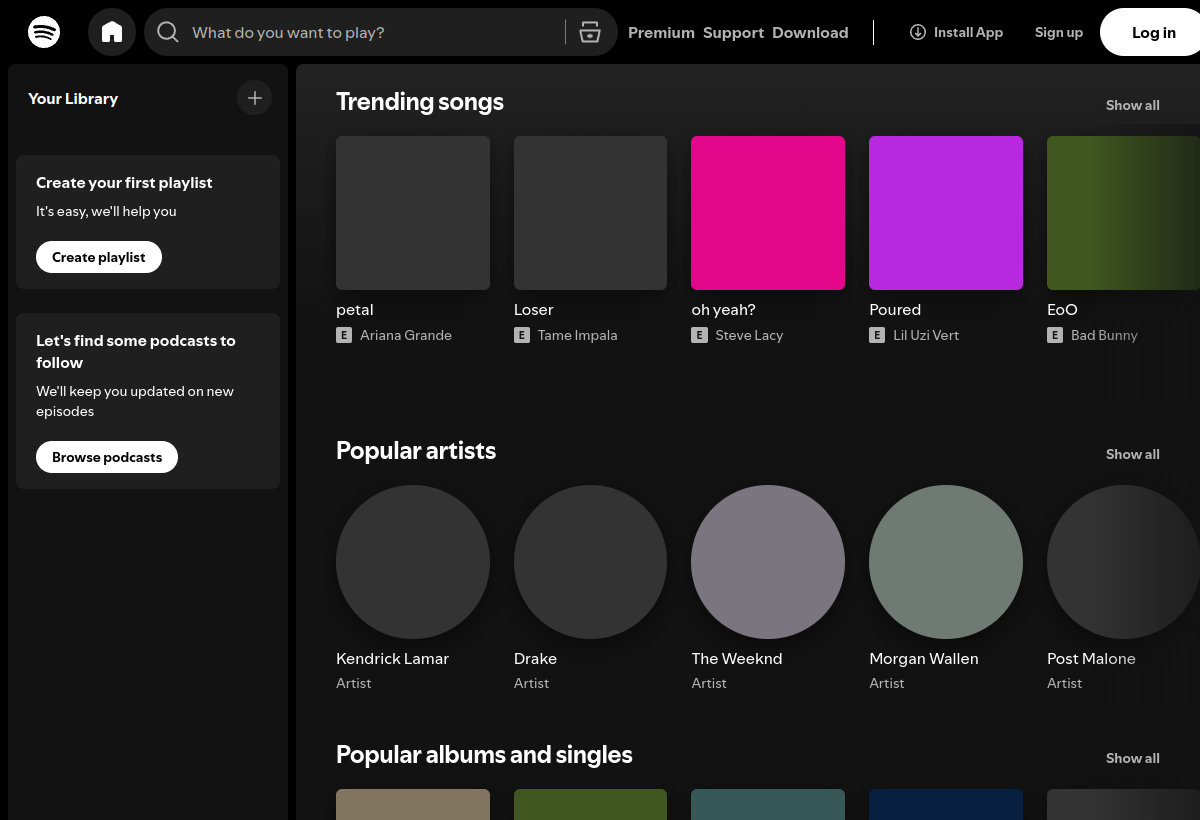Click the 'Poured' song title

895,310
